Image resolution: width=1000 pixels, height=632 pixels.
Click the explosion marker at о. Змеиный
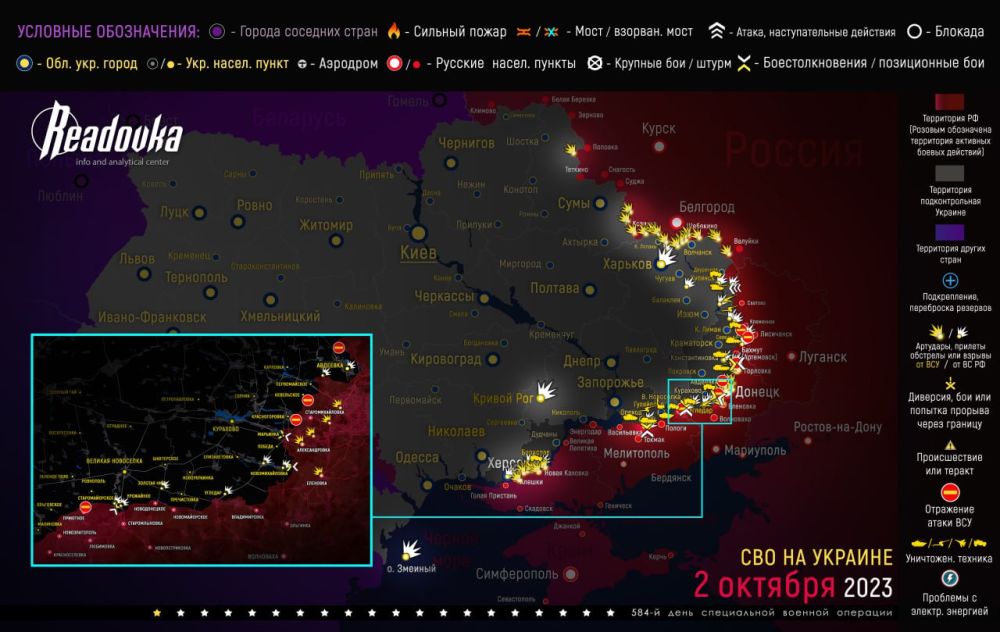pos(410,549)
